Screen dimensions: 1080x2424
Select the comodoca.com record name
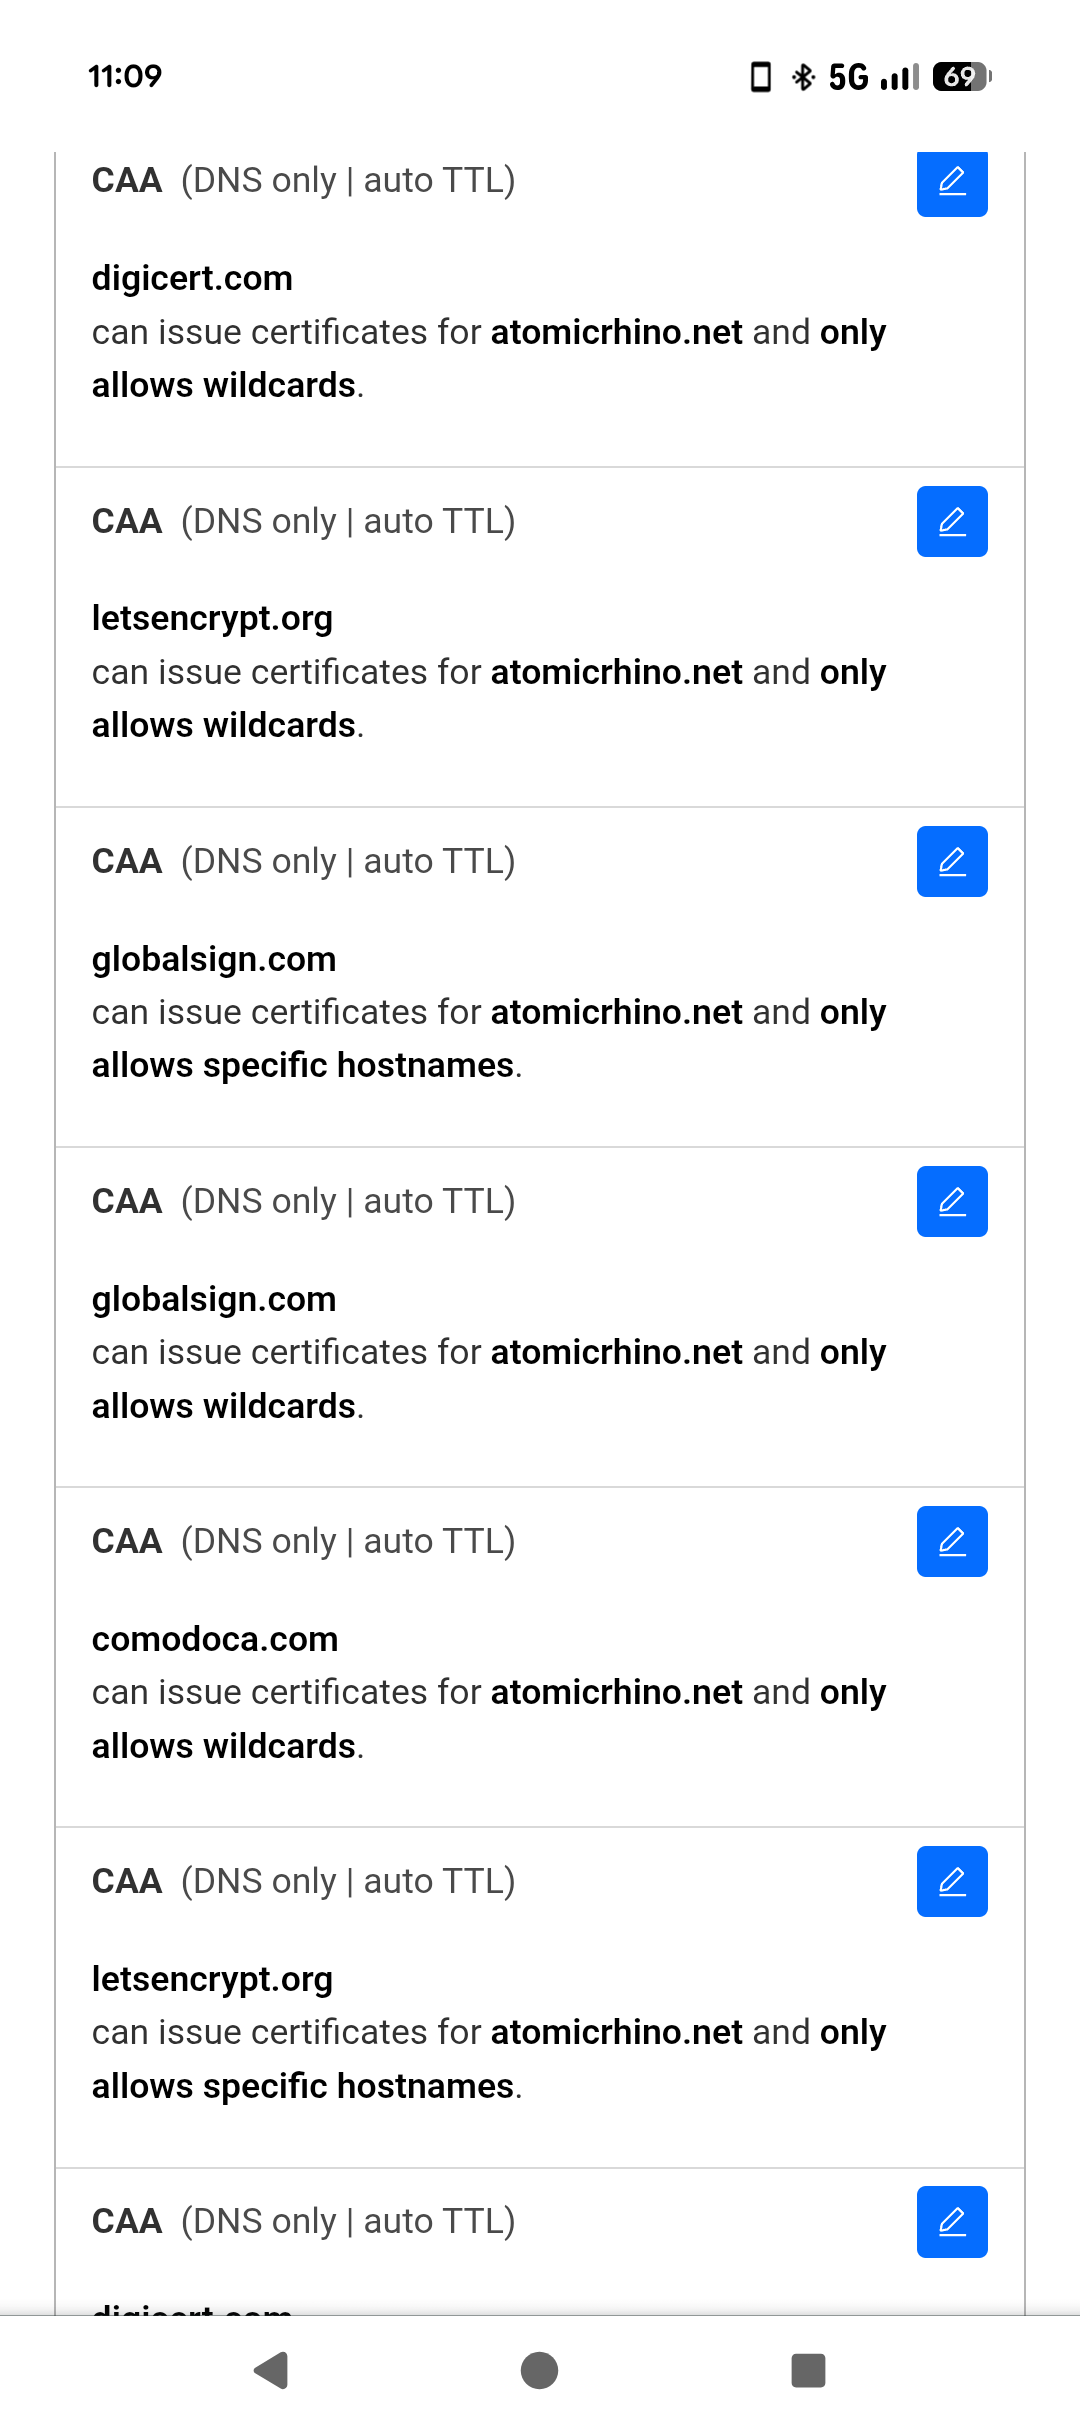click(215, 1639)
